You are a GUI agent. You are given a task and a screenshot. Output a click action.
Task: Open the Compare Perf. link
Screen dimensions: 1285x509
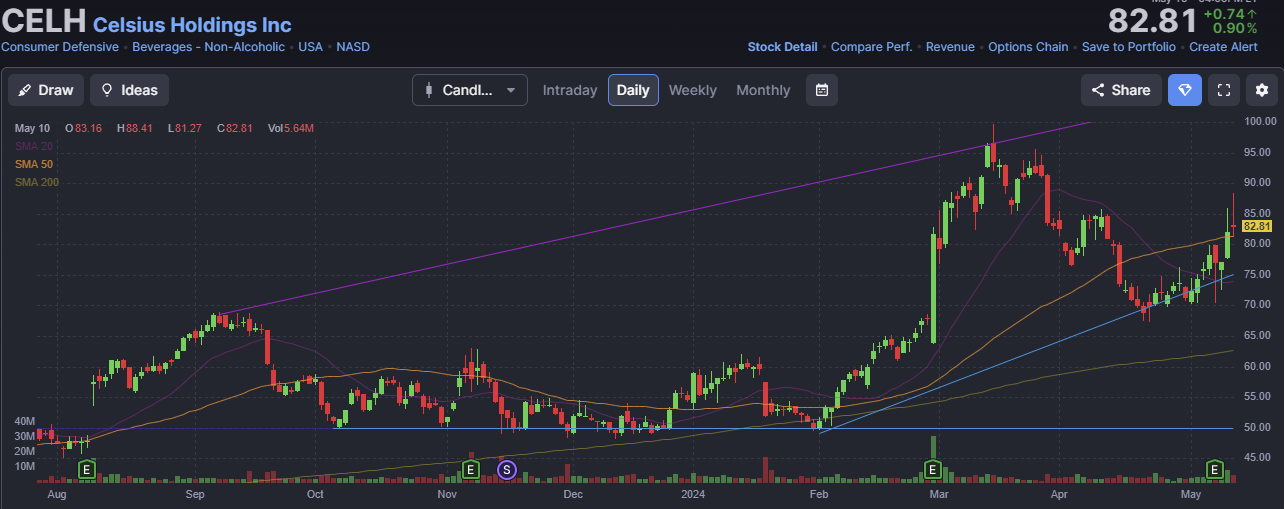tap(872, 47)
